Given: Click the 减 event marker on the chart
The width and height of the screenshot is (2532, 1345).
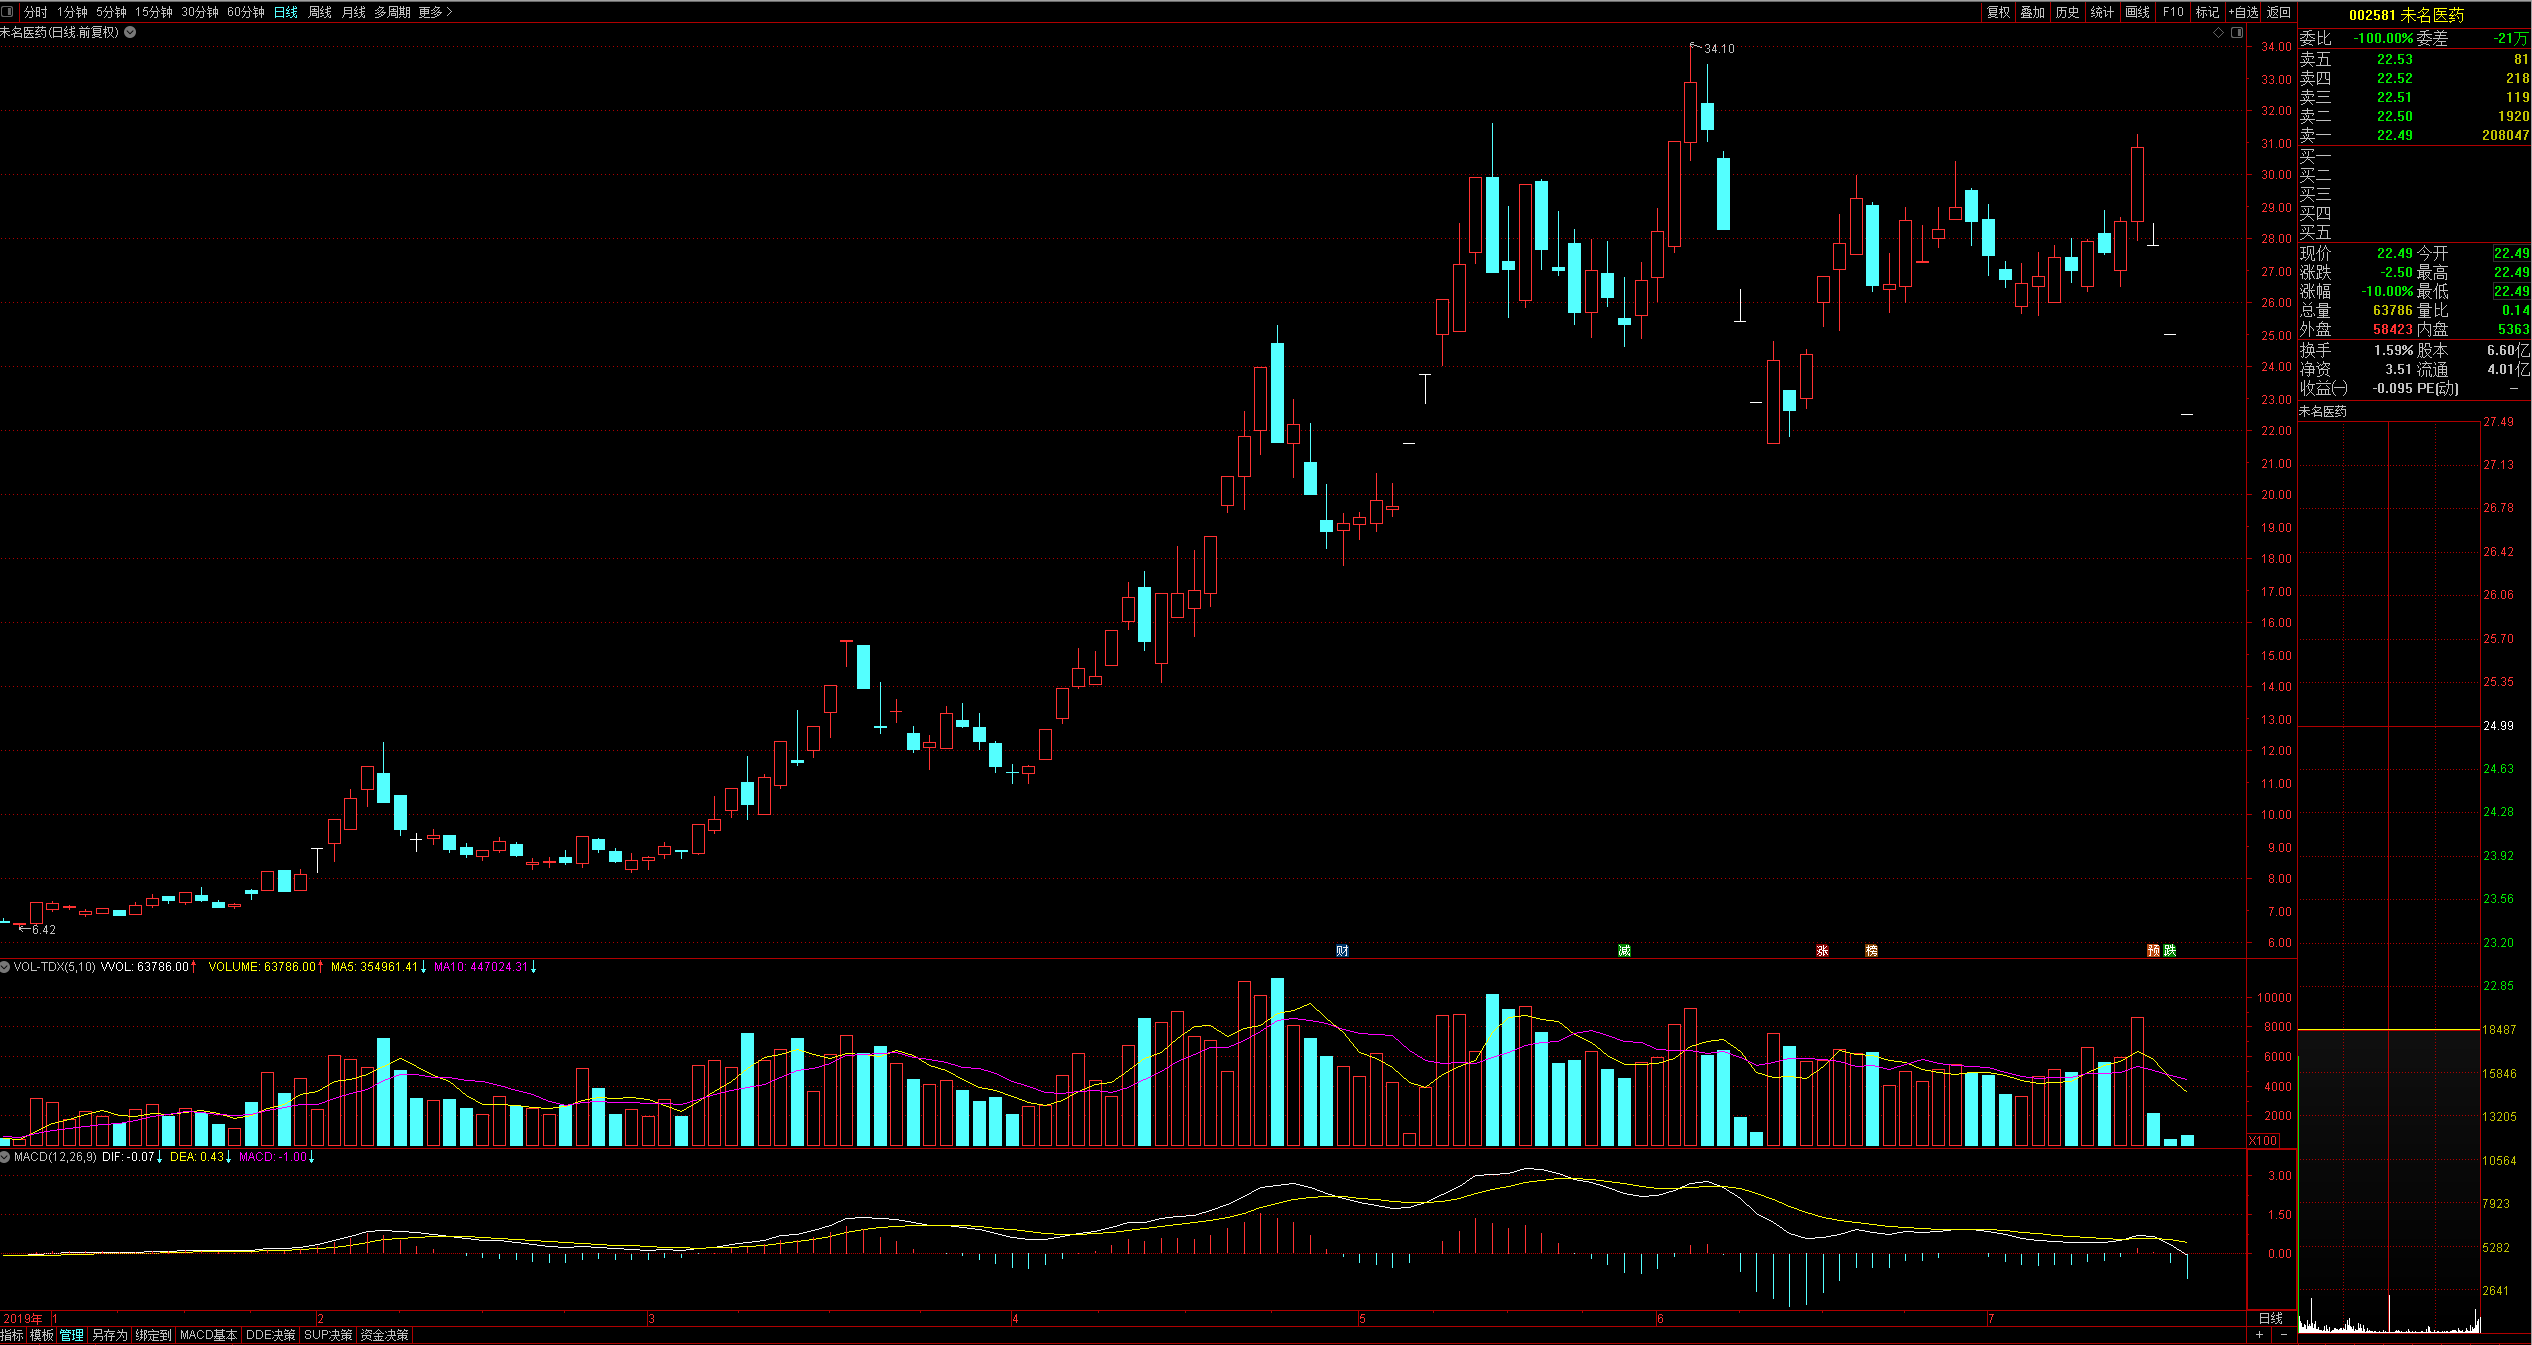Looking at the screenshot, I should coord(1624,950).
